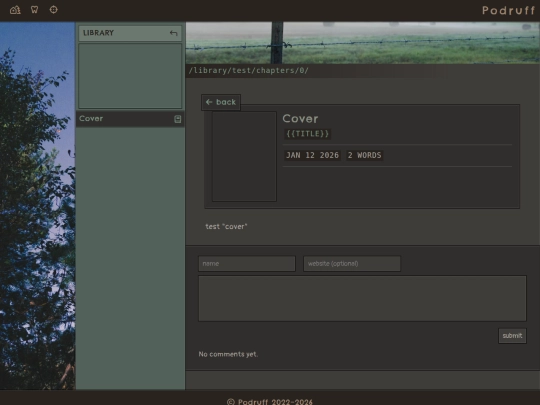Open the Cover chapter in sidebar
This screenshot has width=540, height=405.
(130, 119)
